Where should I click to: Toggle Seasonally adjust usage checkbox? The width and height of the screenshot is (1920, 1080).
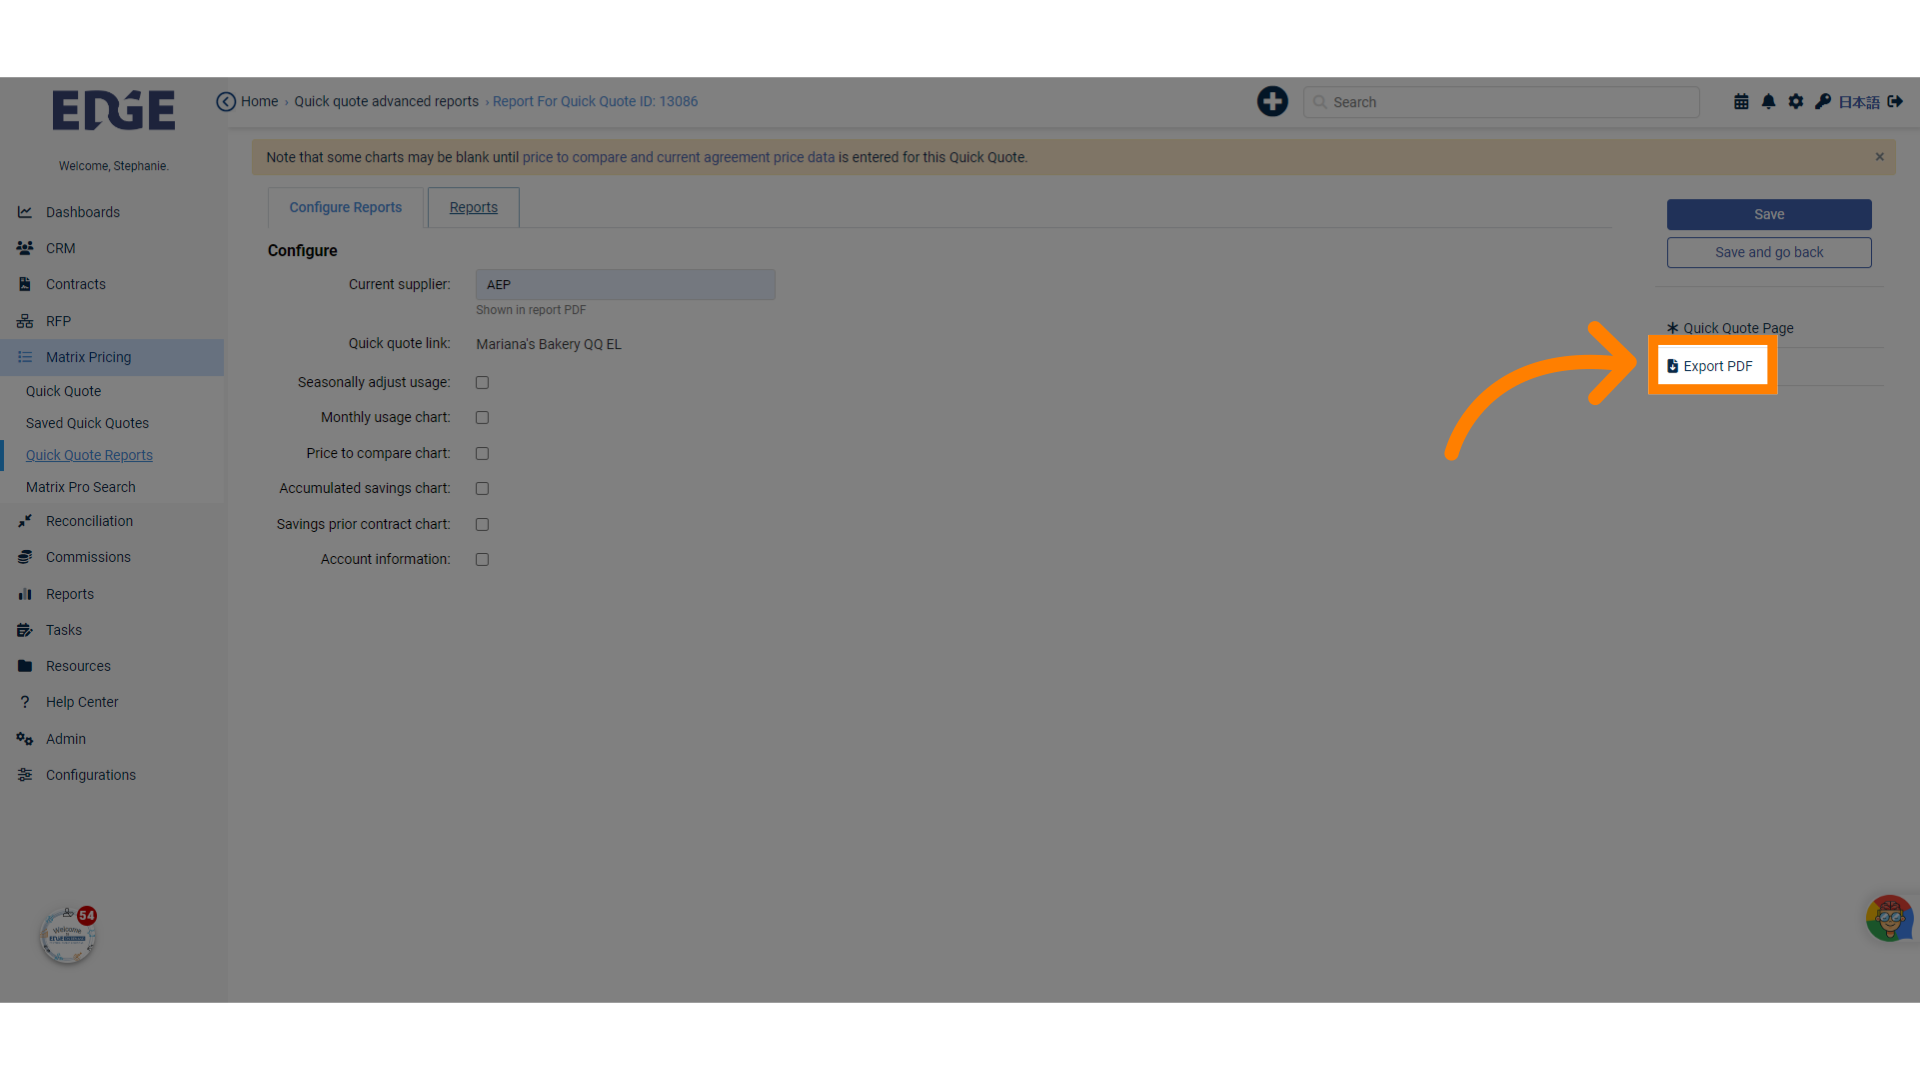pyautogui.click(x=482, y=382)
